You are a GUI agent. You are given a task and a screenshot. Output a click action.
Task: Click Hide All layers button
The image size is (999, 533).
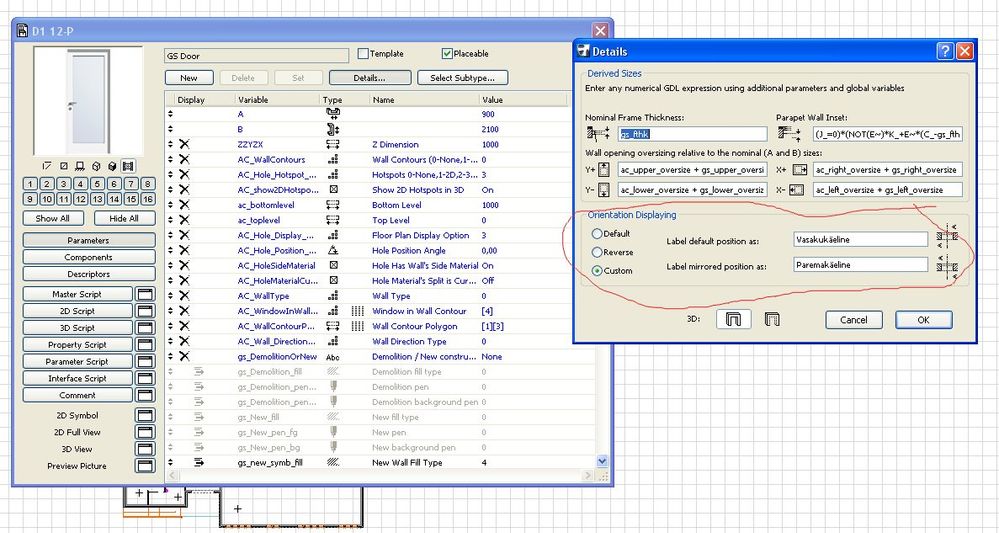(124, 218)
